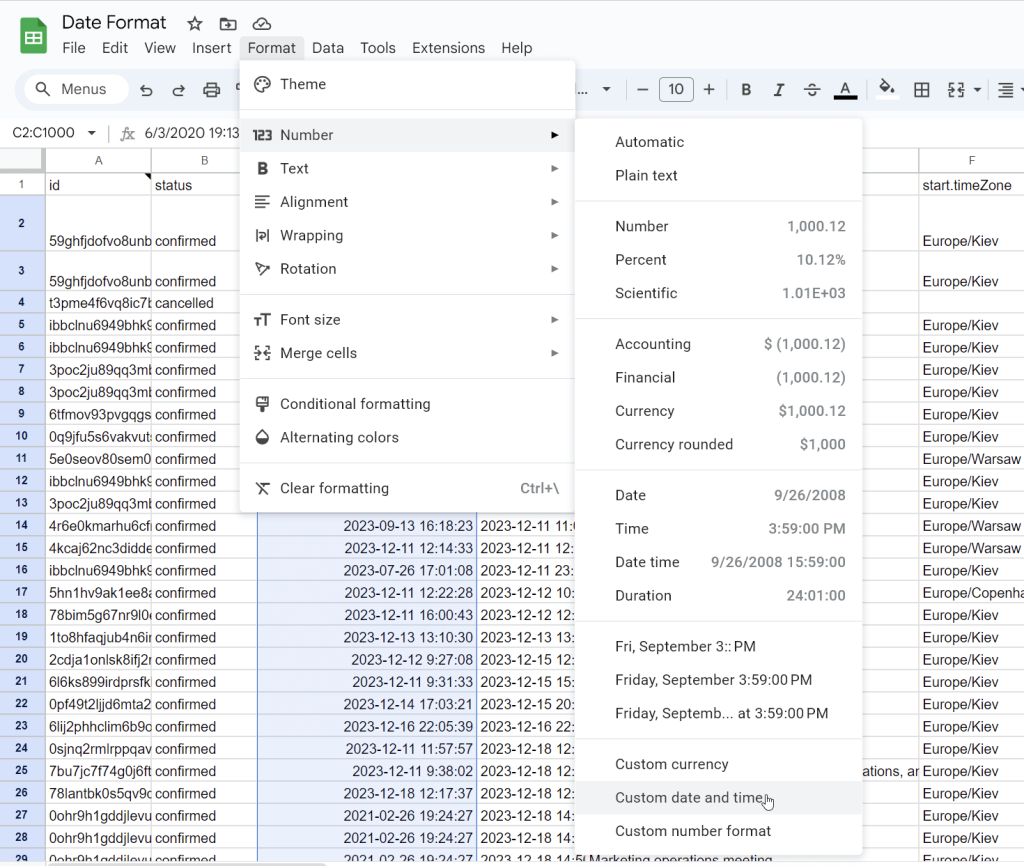Viewport: 1024px width, 866px height.
Task: Open the Insert menu
Action: coord(212,48)
